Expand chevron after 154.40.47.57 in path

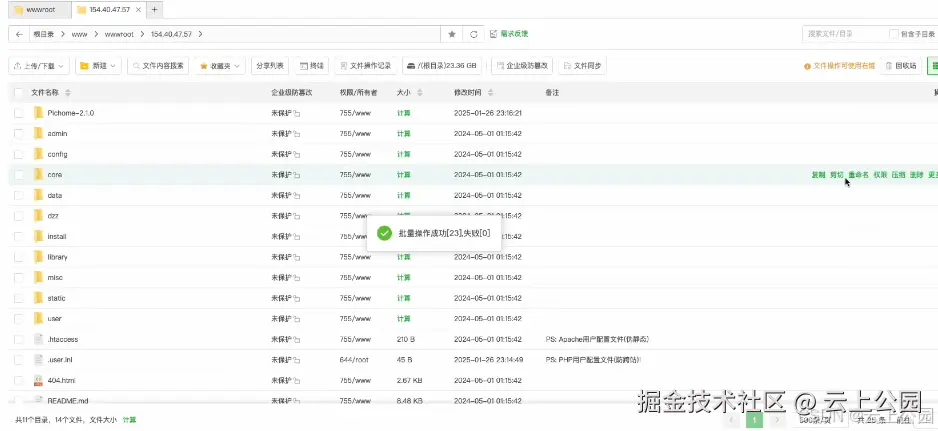pyautogui.click(x=200, y=34)
